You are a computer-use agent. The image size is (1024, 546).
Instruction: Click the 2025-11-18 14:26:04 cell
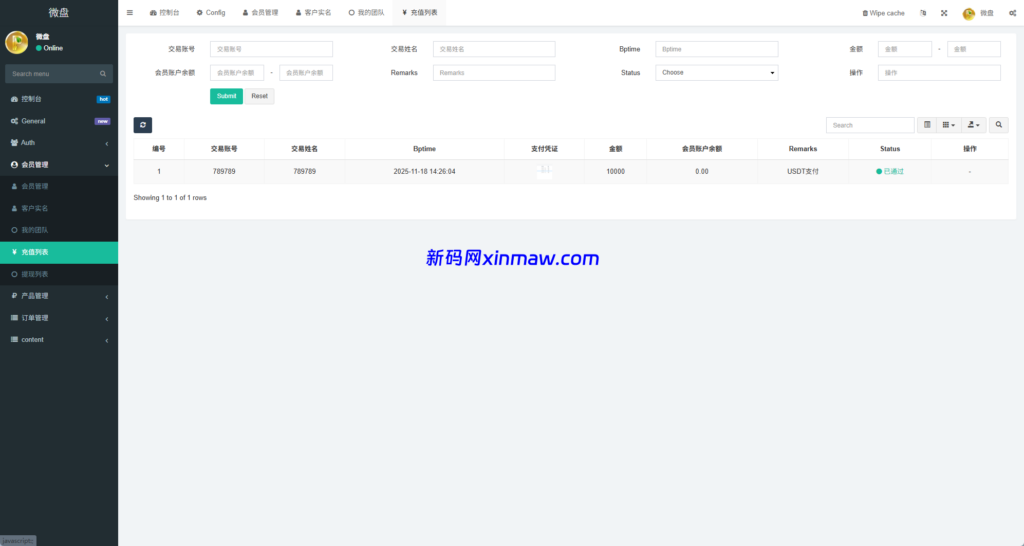[424, 171]
